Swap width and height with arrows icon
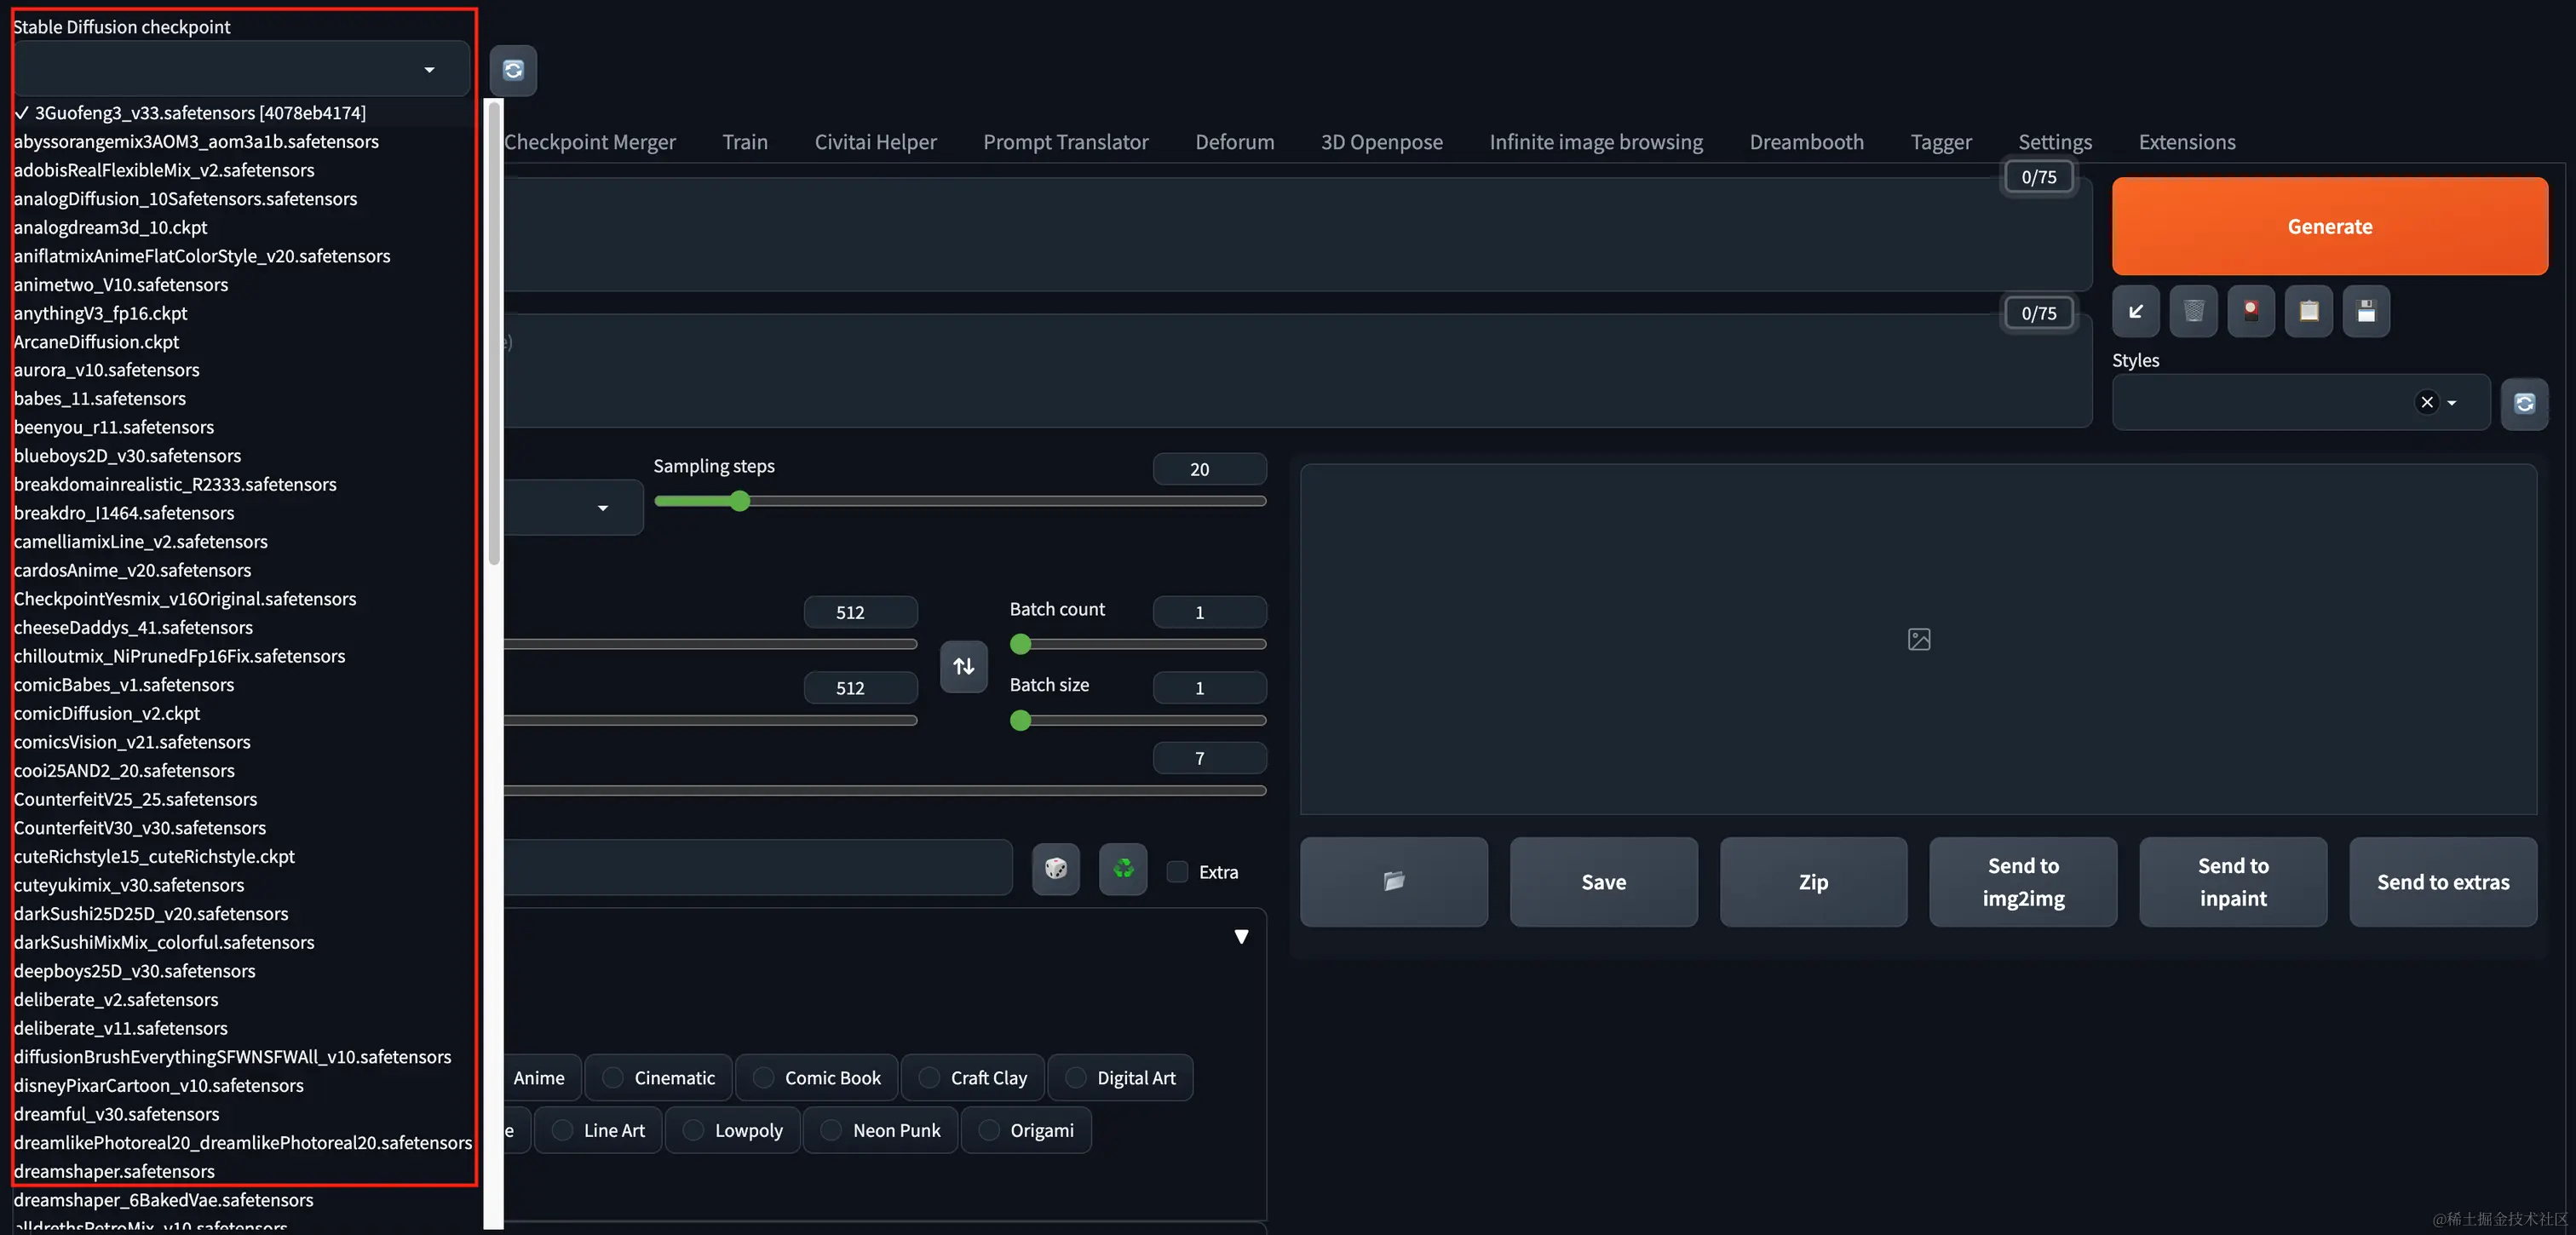 (x=963, y=666)
